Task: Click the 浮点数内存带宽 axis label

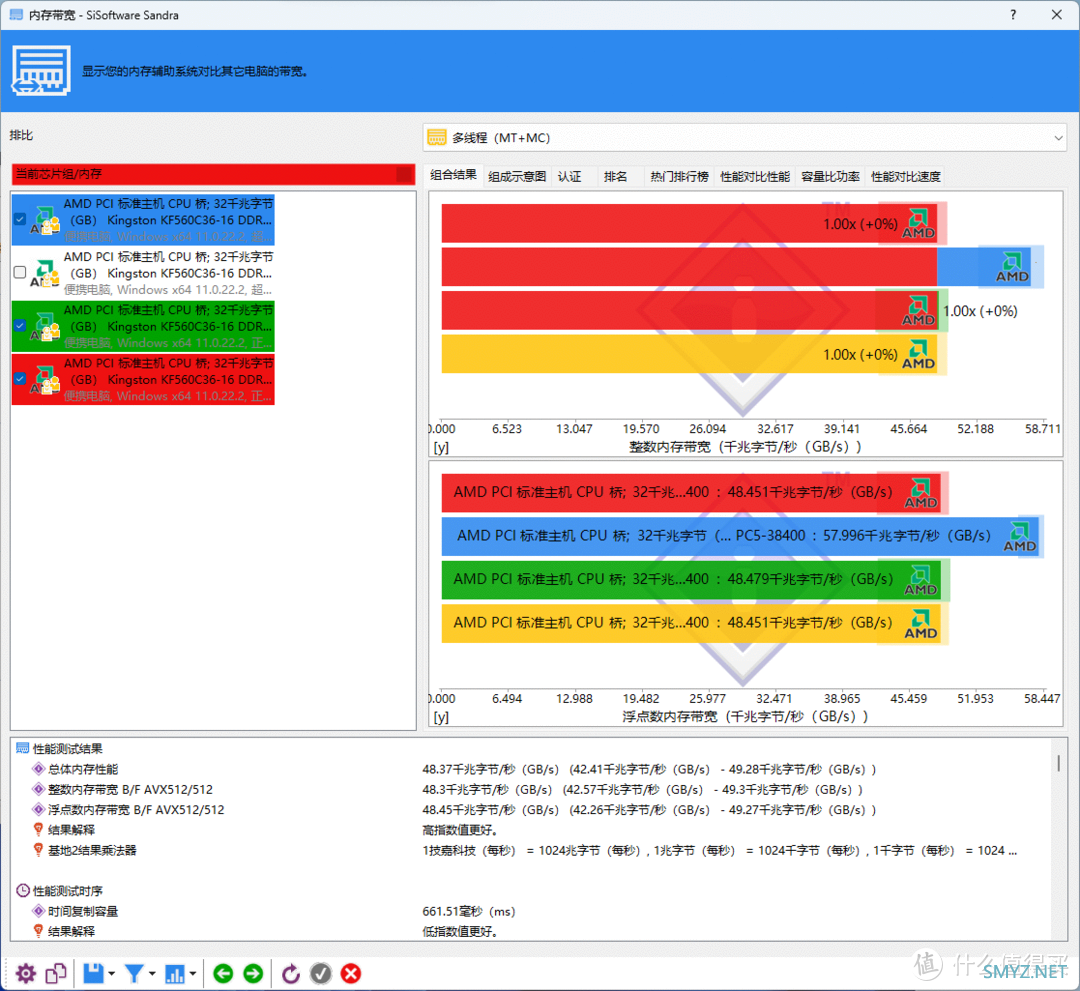Action: pyautogui.click(x=745, y=716)
